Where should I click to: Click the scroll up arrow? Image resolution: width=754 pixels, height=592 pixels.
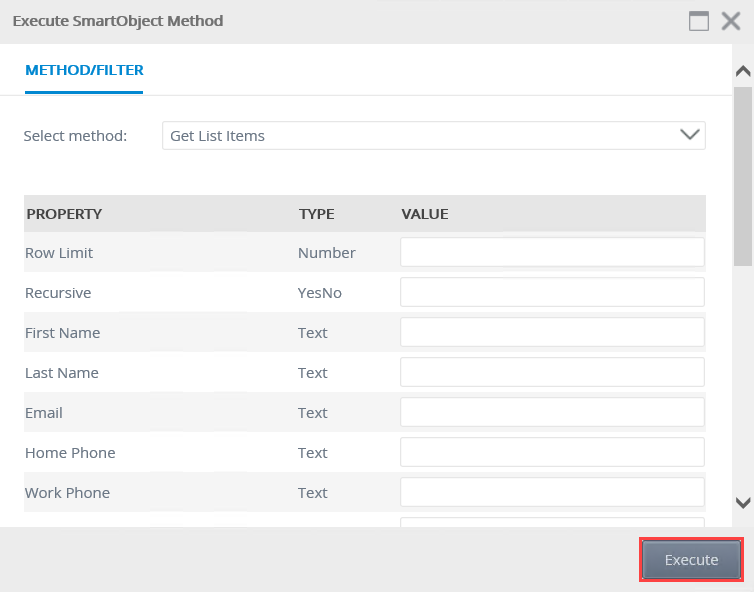pos(743,71)
